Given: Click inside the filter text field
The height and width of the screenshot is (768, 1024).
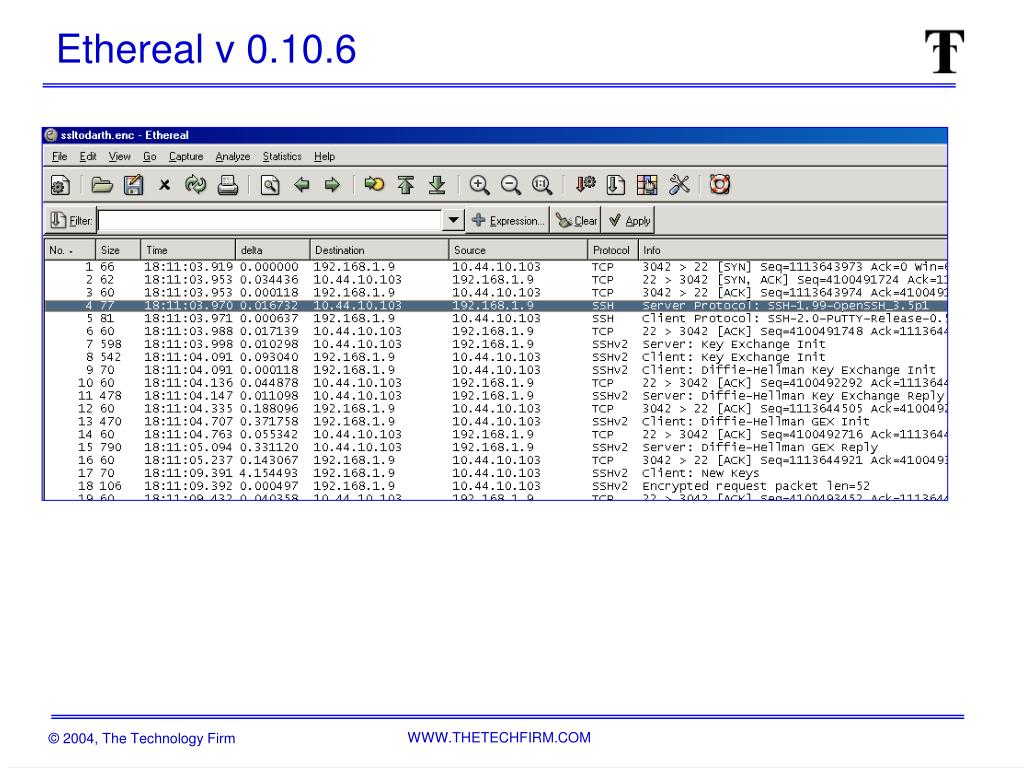Looking at the screenshot, I should tap(270, 221).
